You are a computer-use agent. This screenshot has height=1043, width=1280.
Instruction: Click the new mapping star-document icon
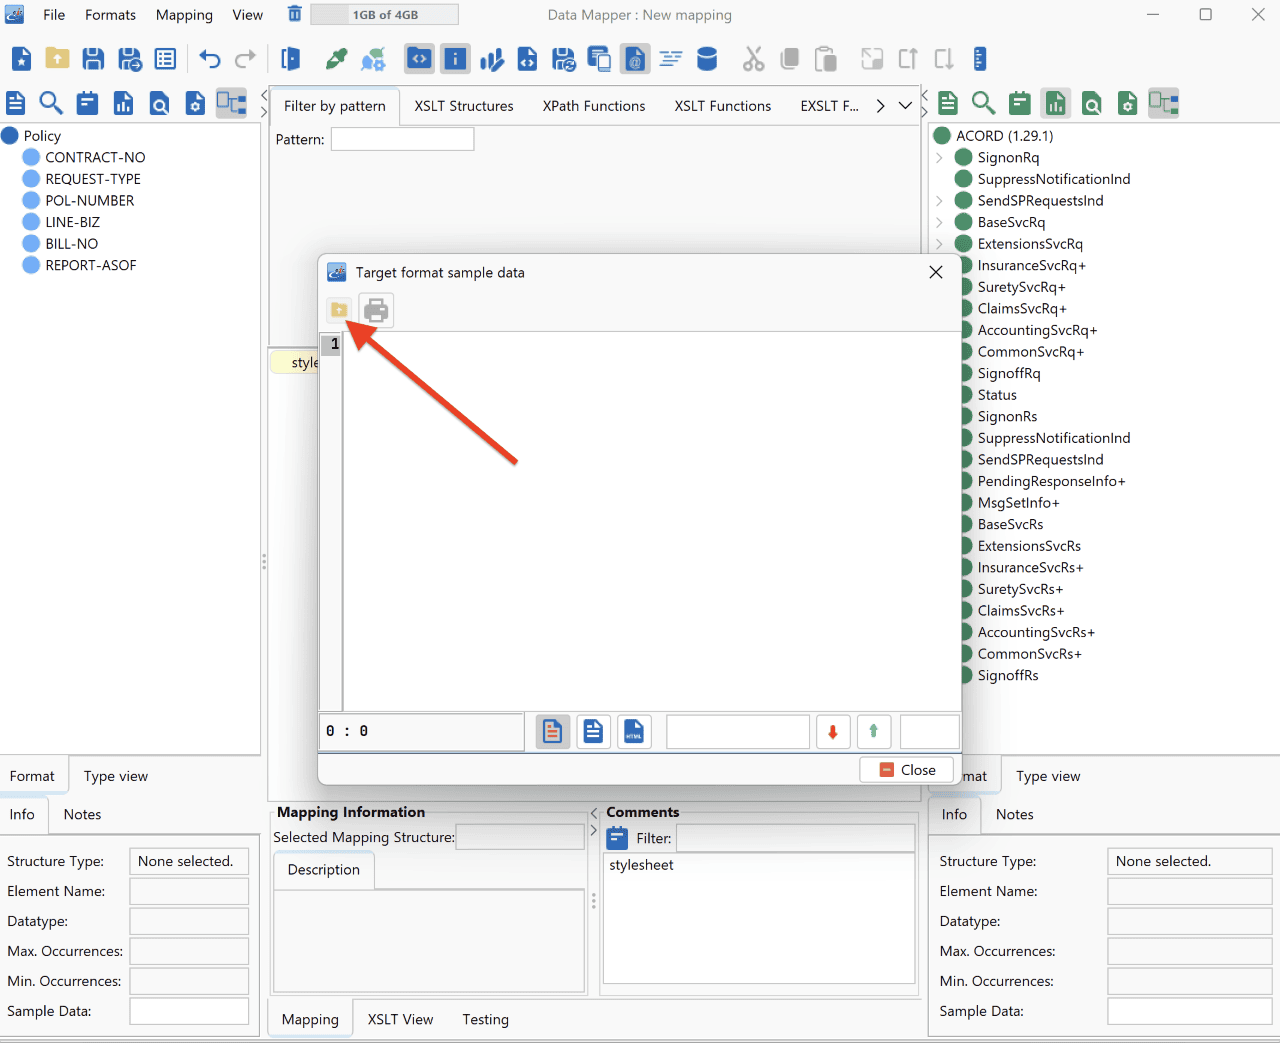point(21,59)
